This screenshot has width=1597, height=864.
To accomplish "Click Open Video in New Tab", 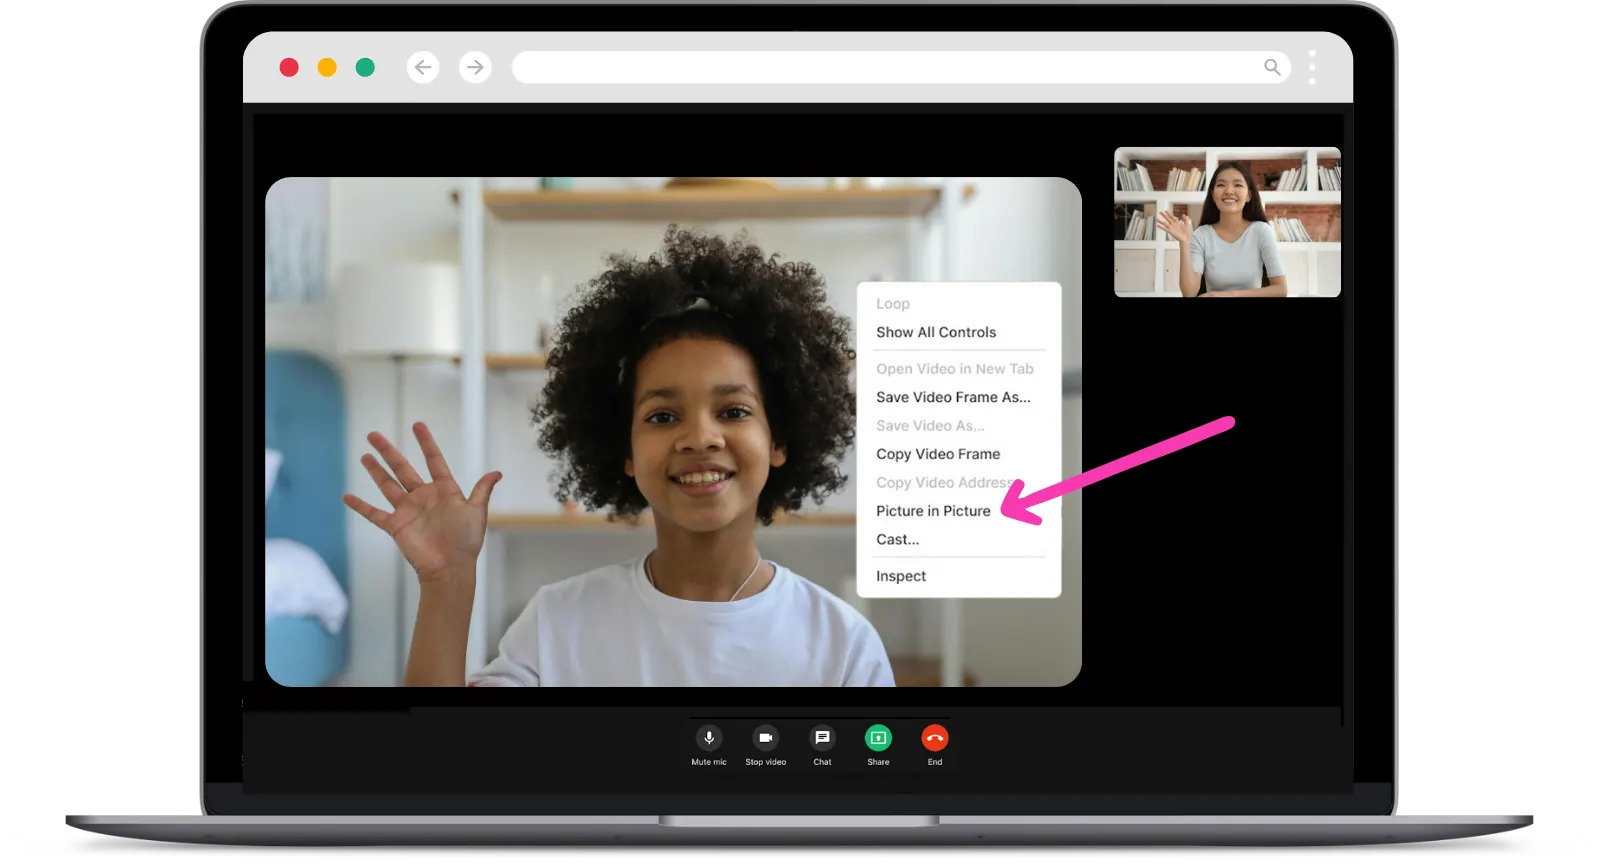I will pyautogui.click(x=955, y=369).
